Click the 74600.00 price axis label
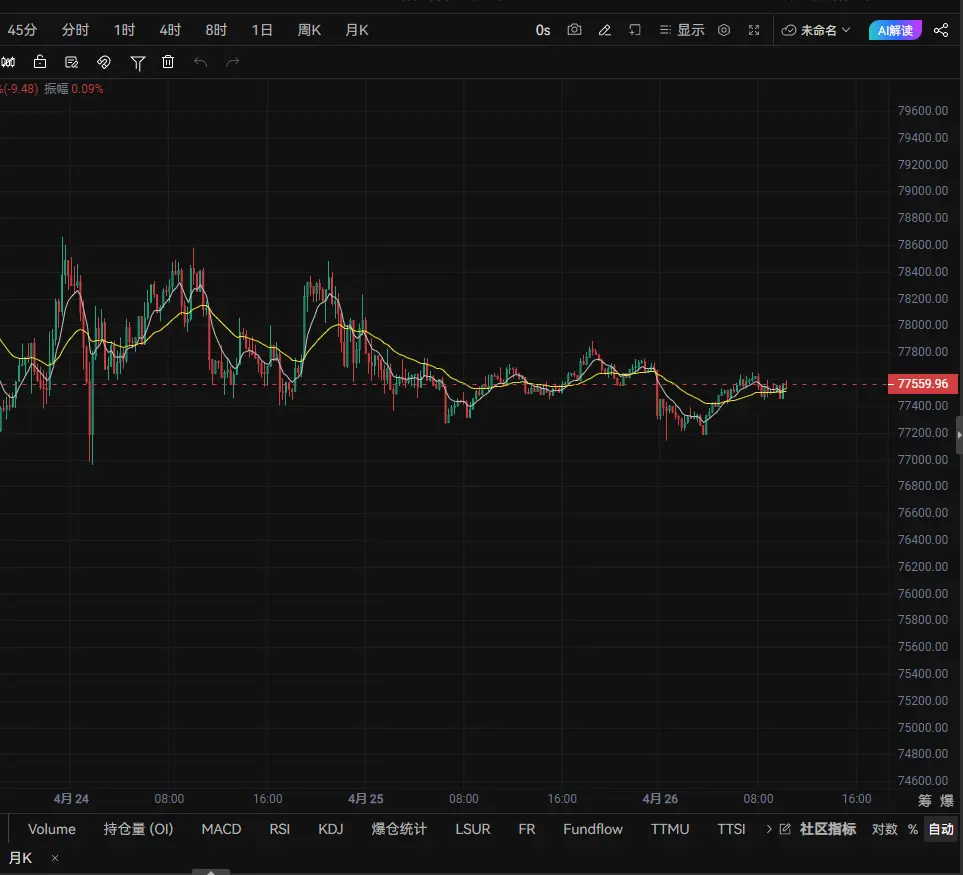 [922, 780]
